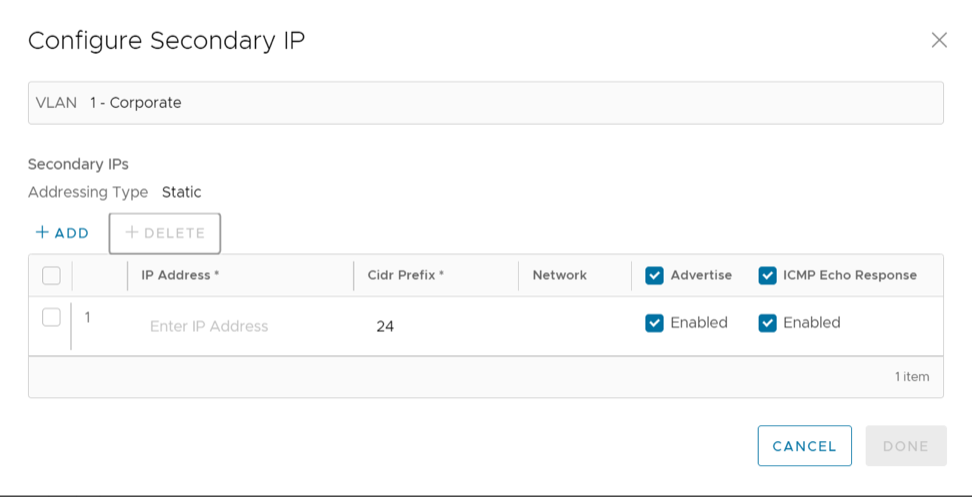The image size is (972, 497).
Task: Click the Network column header
Action: point(560,275)
